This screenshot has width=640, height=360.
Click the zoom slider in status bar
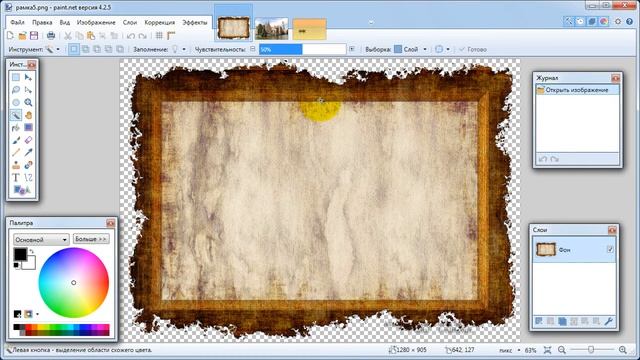(x=591, y=350)
